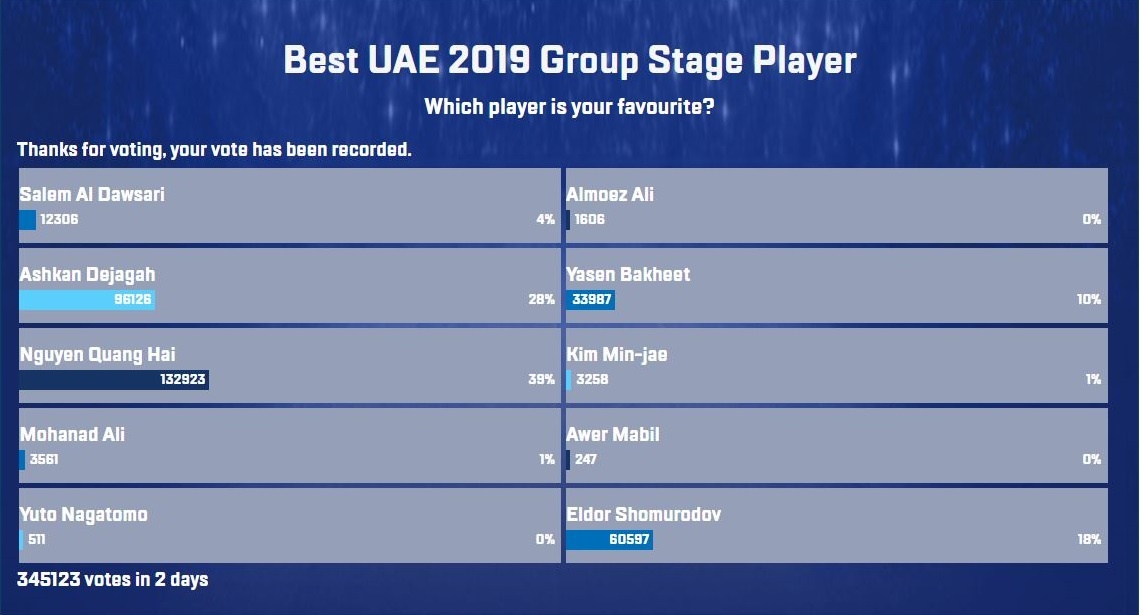Click Nguyen Quang Hai's 132923 vote bar
Screen dimensions: 1140x615
pyautogui.click(x=114, y=380)
